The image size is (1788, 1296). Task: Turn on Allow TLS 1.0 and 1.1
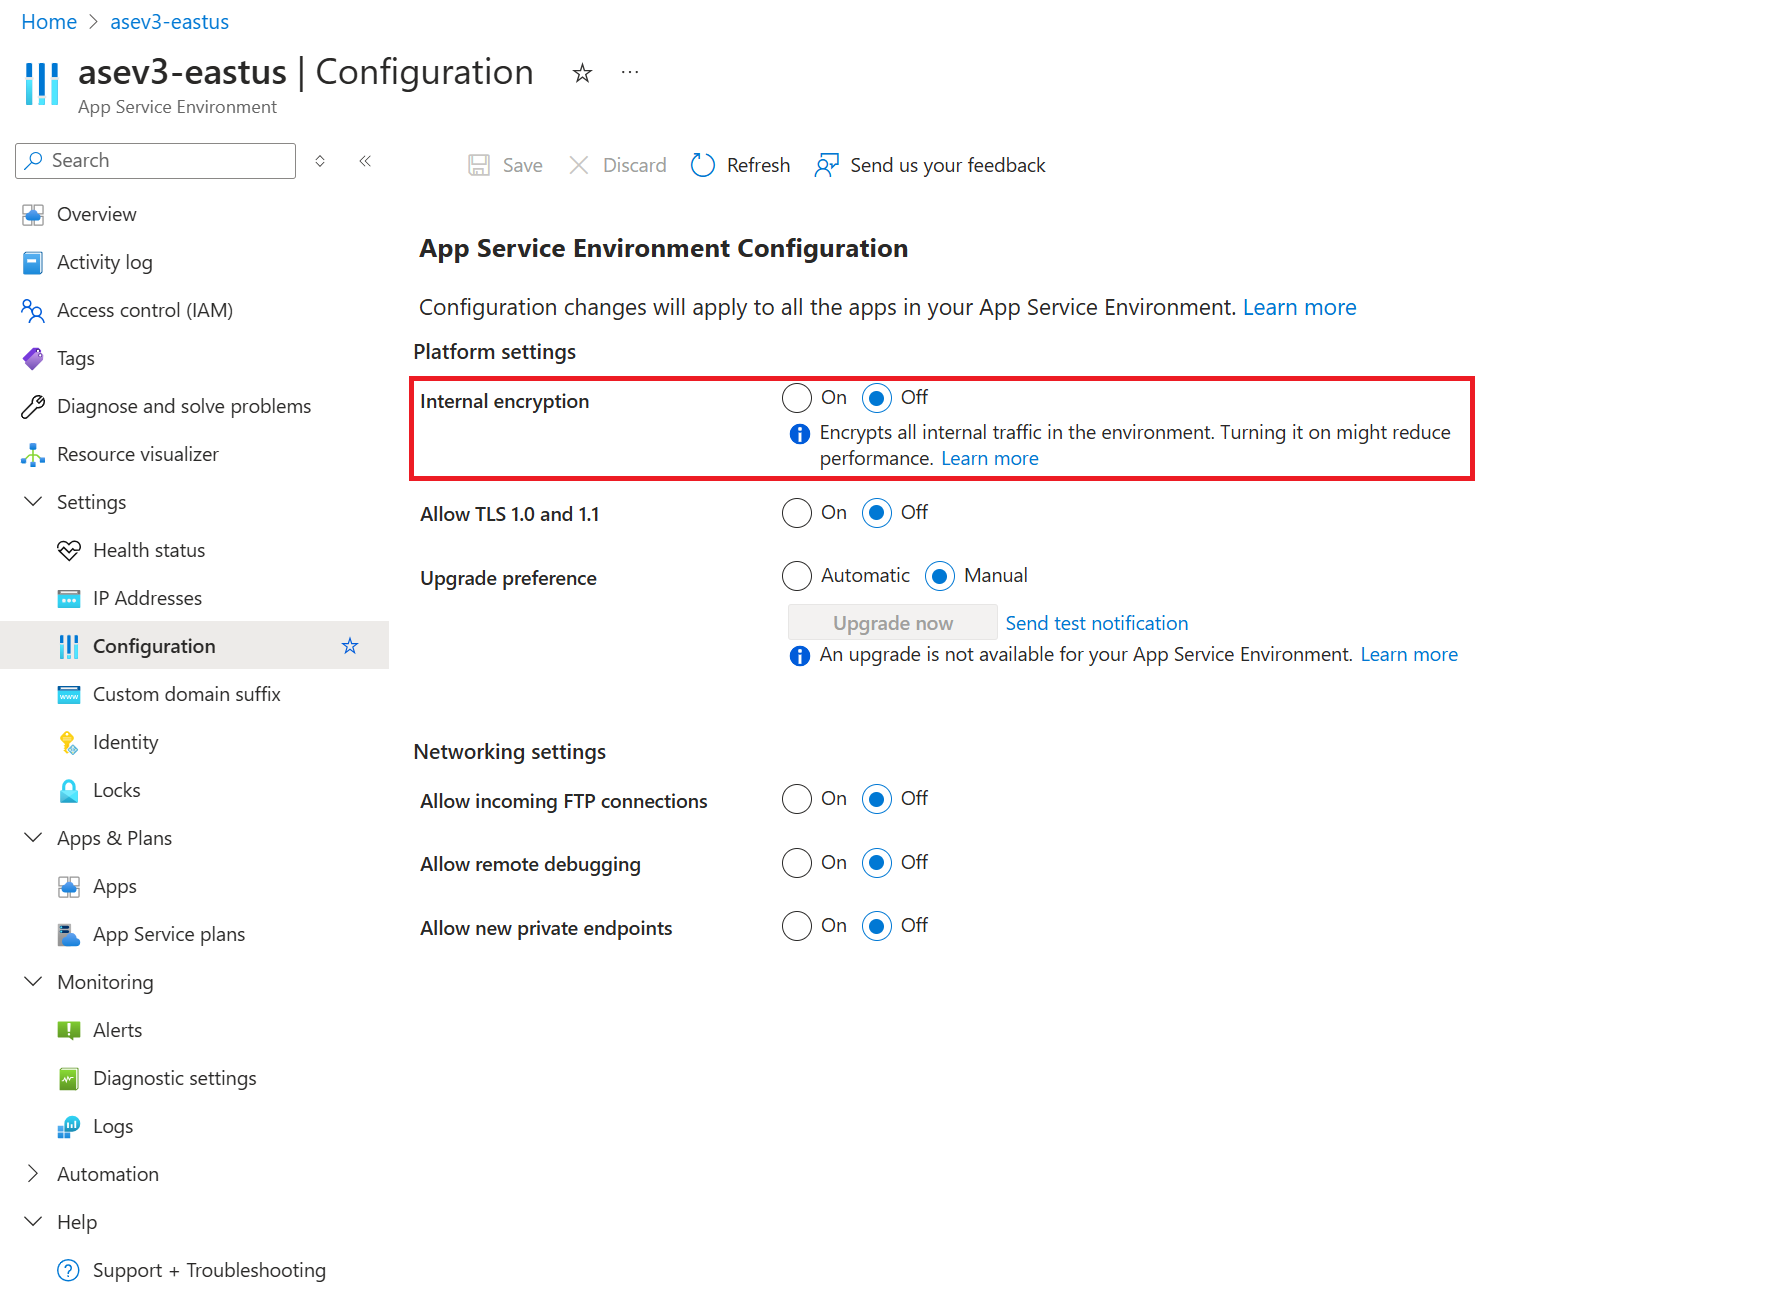click(796, 513)
